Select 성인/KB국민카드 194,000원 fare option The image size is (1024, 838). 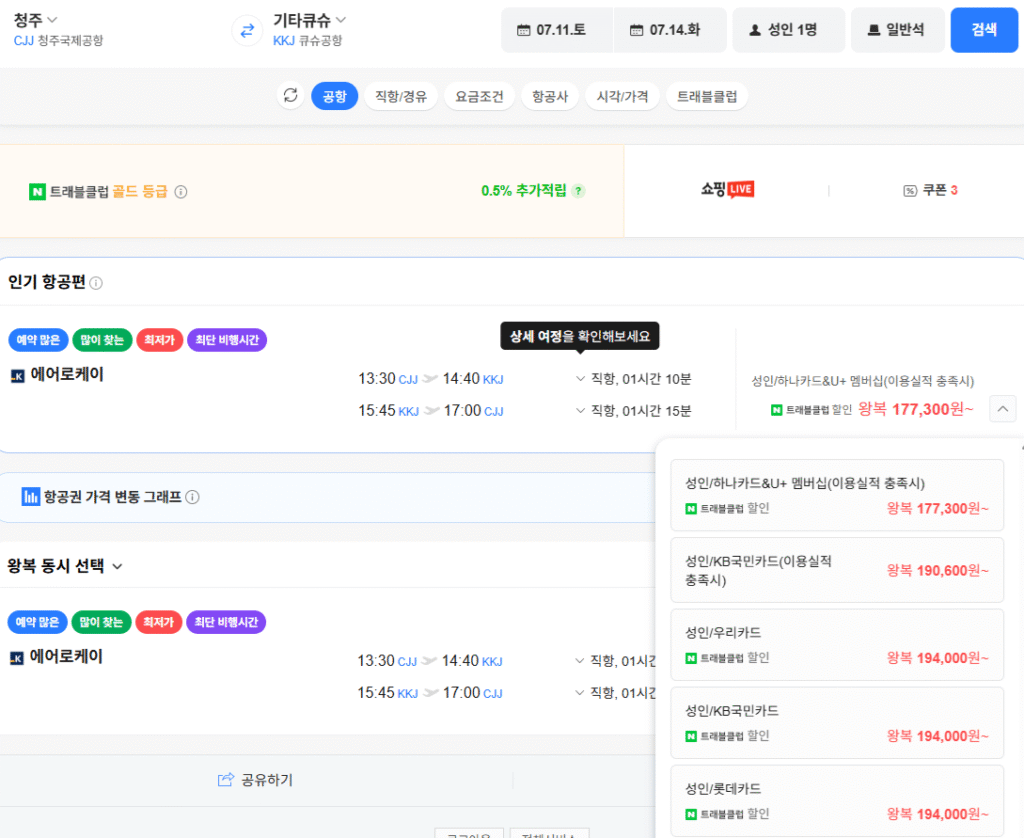tap(837, 722)
